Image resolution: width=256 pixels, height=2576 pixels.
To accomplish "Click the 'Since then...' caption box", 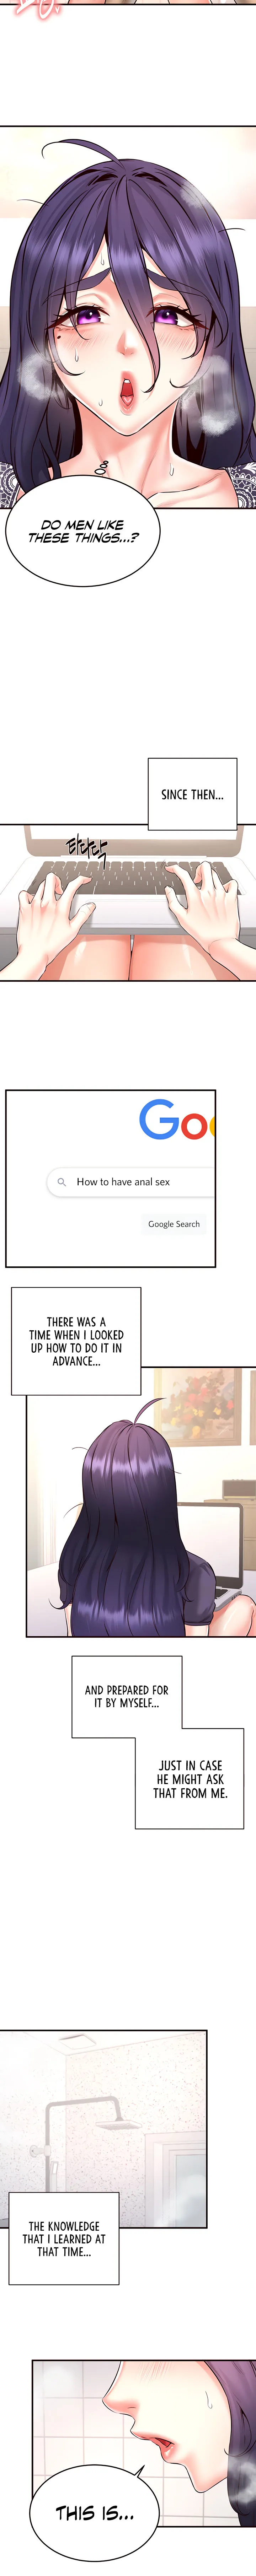I will point(192,794).
